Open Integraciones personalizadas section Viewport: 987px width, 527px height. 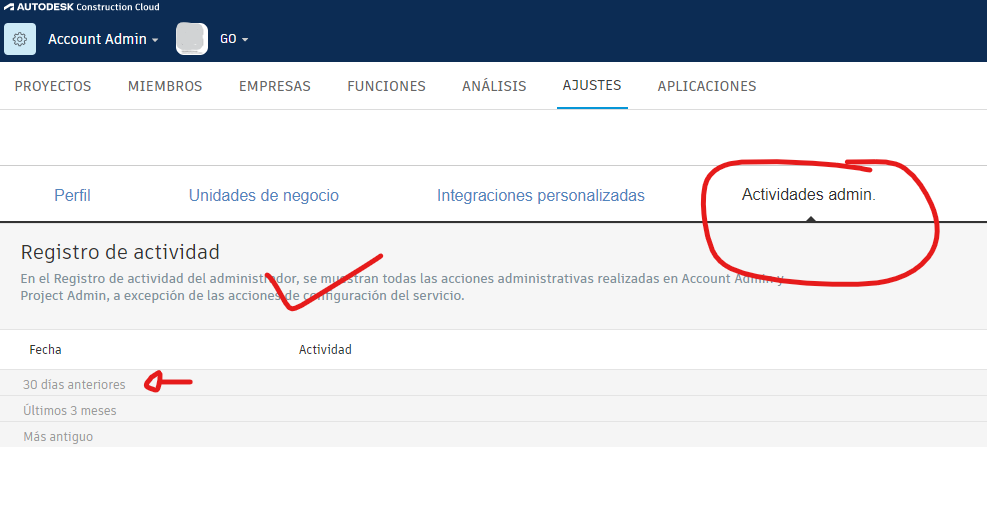[541, 195]
